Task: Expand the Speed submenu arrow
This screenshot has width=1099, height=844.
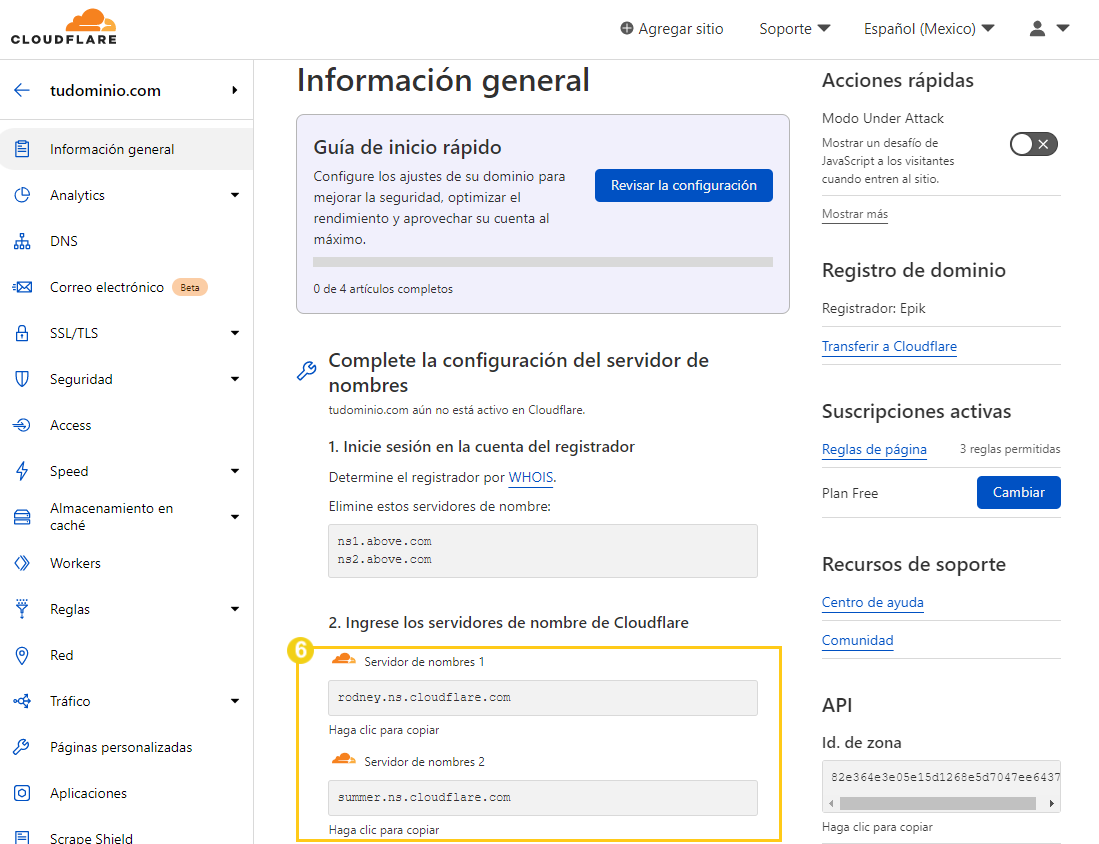Action: coord(235,471)
